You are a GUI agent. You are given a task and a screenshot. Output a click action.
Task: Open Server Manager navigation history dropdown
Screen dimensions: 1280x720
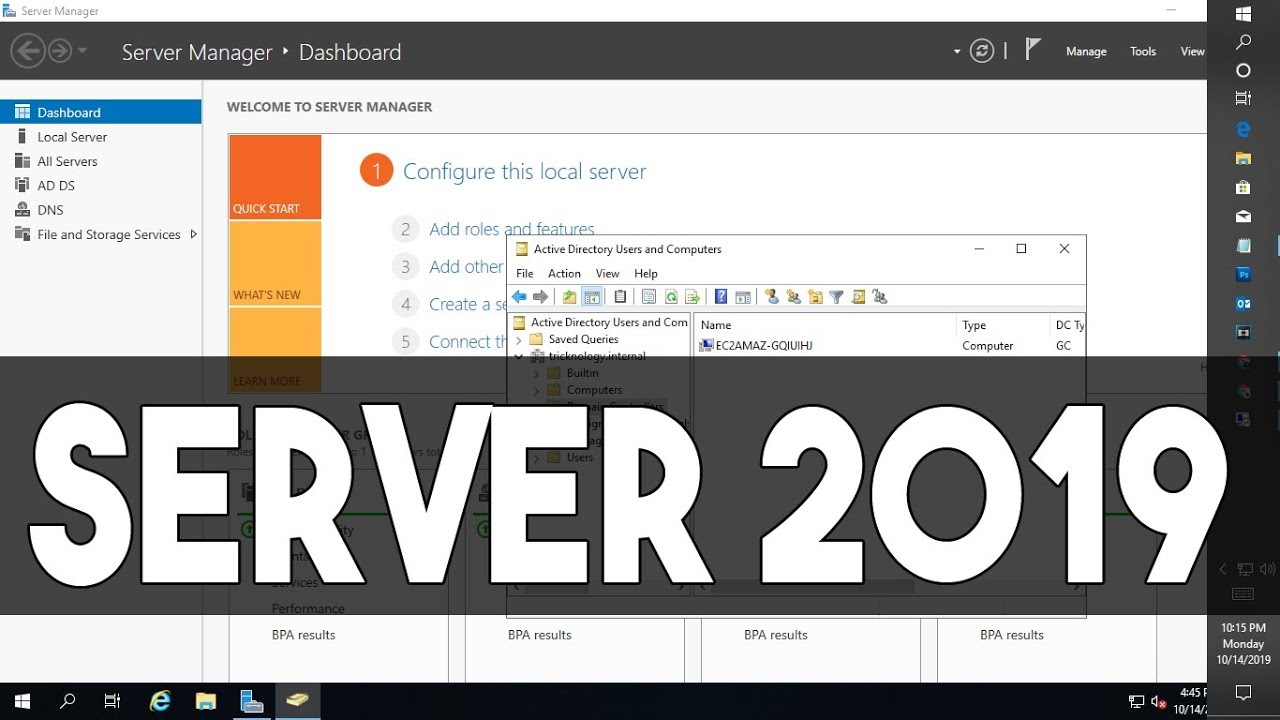[x=83, y=51]
